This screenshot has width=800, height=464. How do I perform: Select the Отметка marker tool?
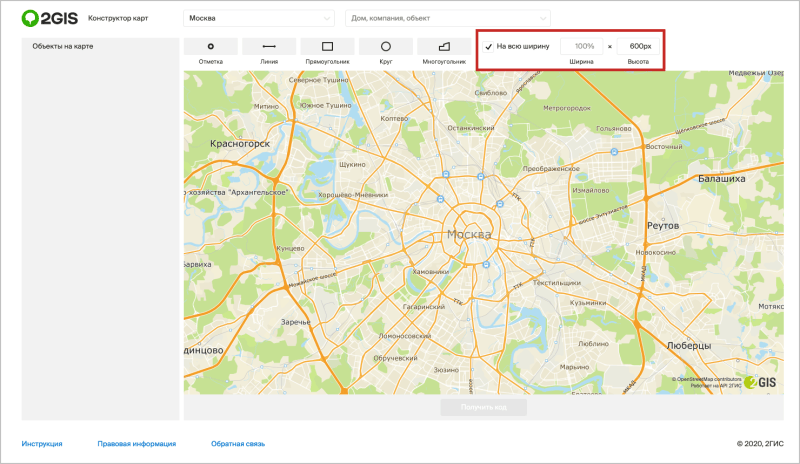pyautogui.click(x=211, y=46)
